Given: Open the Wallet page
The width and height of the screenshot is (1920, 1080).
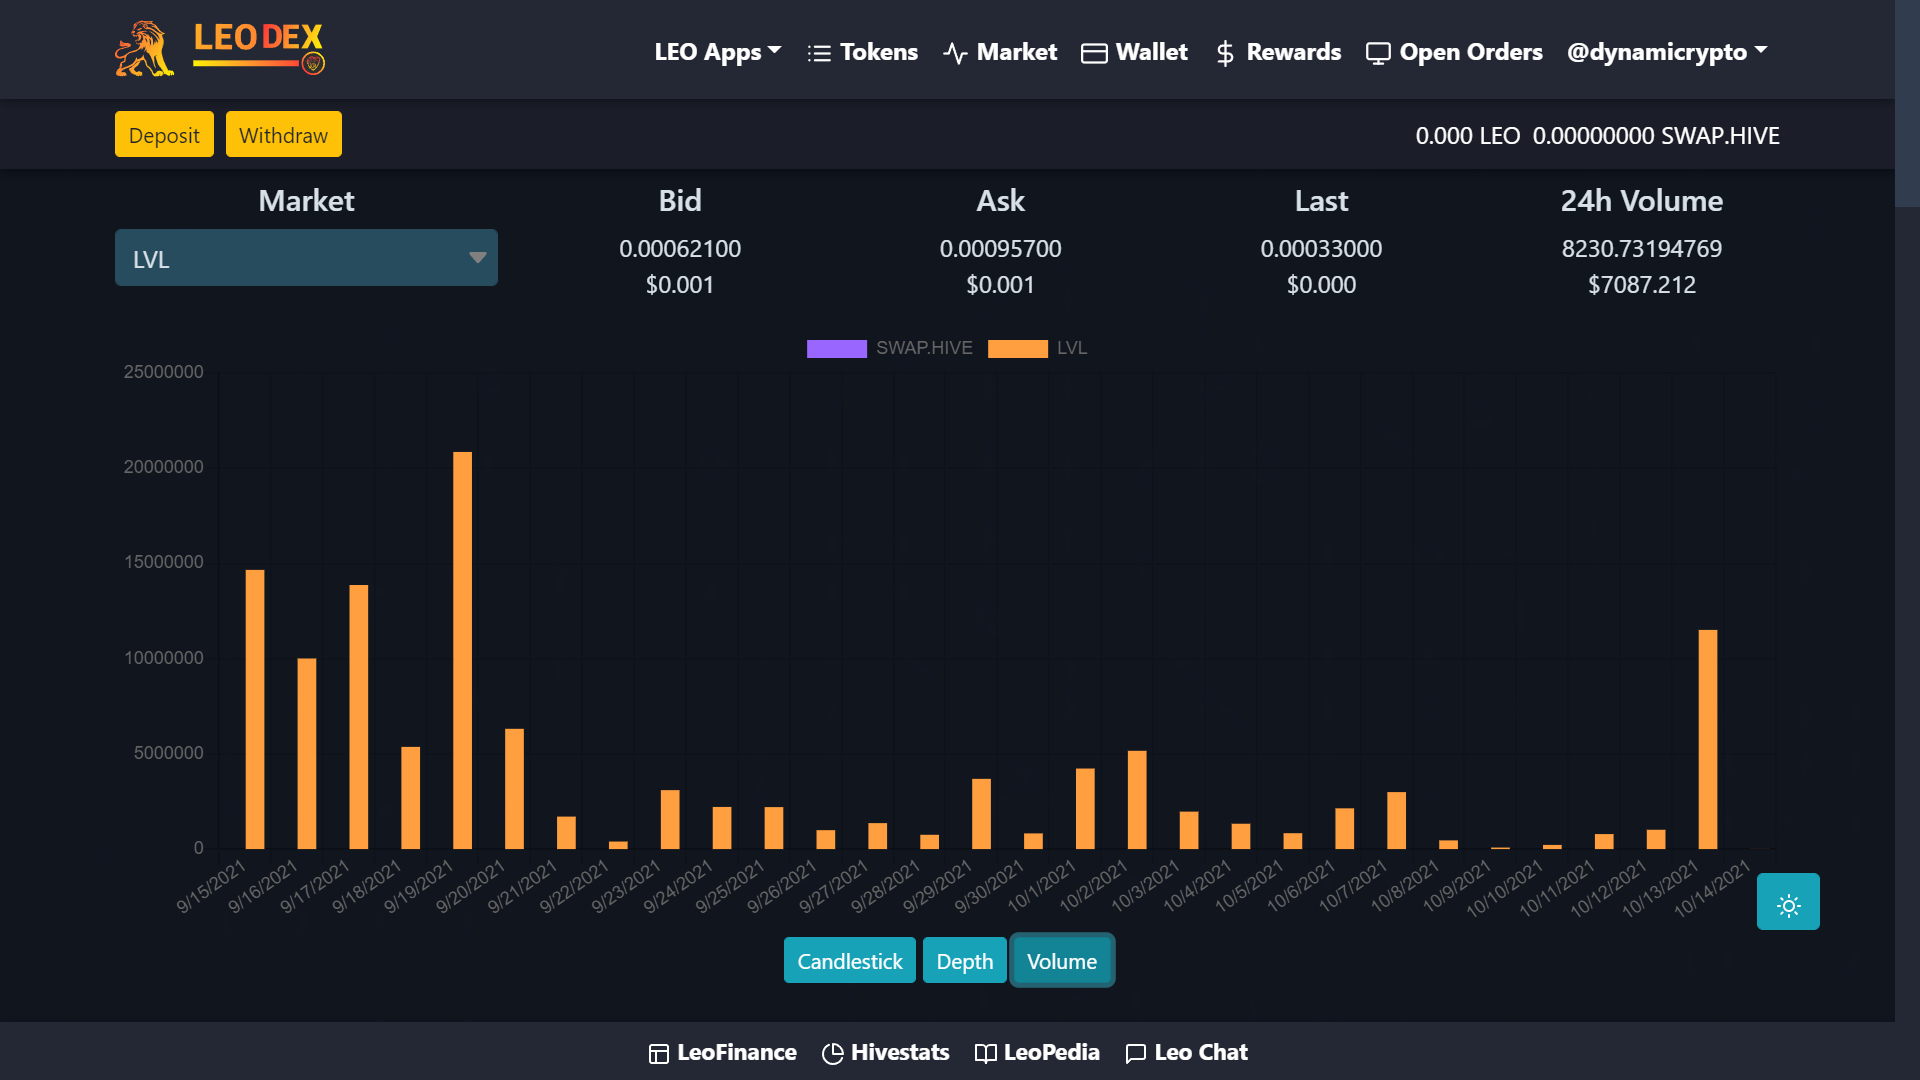Looking at the screenshot, I should pyautogui.click(x=1134, y=52).
